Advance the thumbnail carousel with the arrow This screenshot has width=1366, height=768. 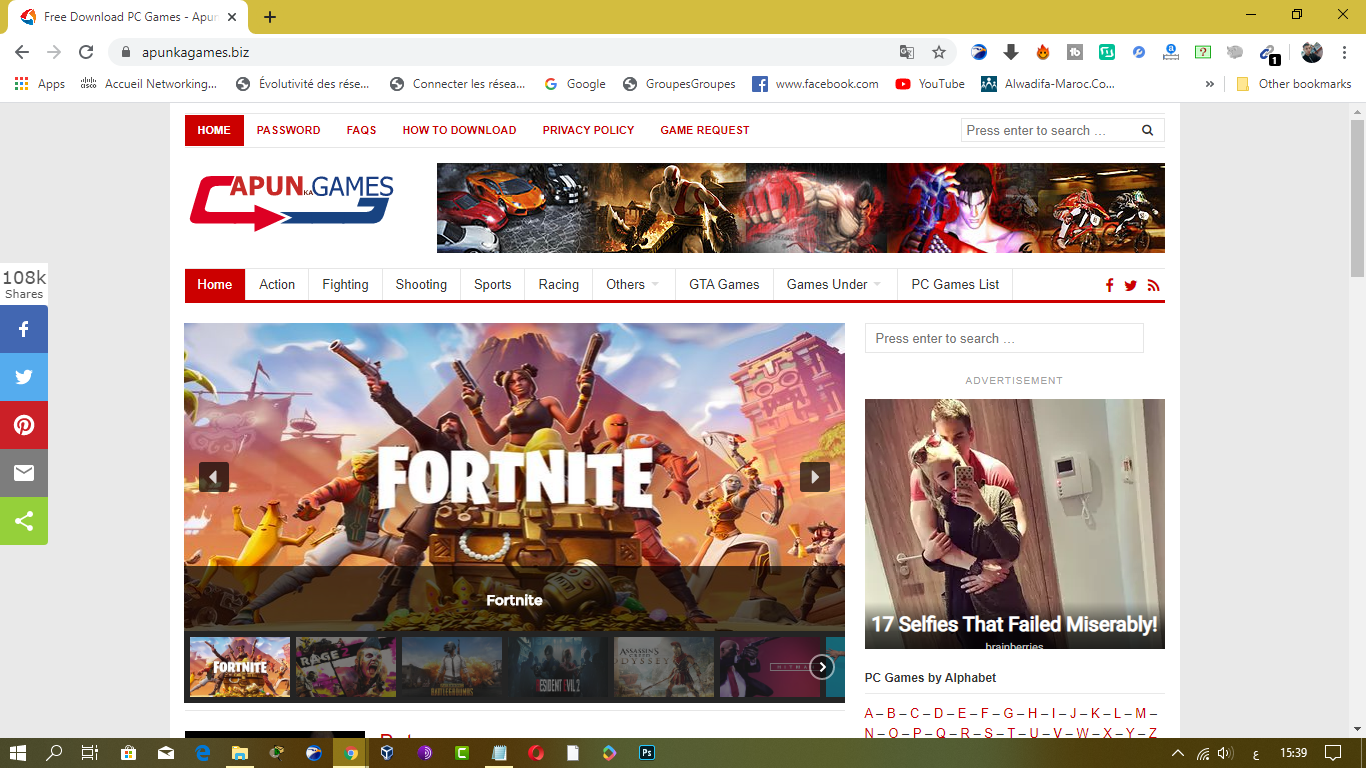[x=822, y=667]
